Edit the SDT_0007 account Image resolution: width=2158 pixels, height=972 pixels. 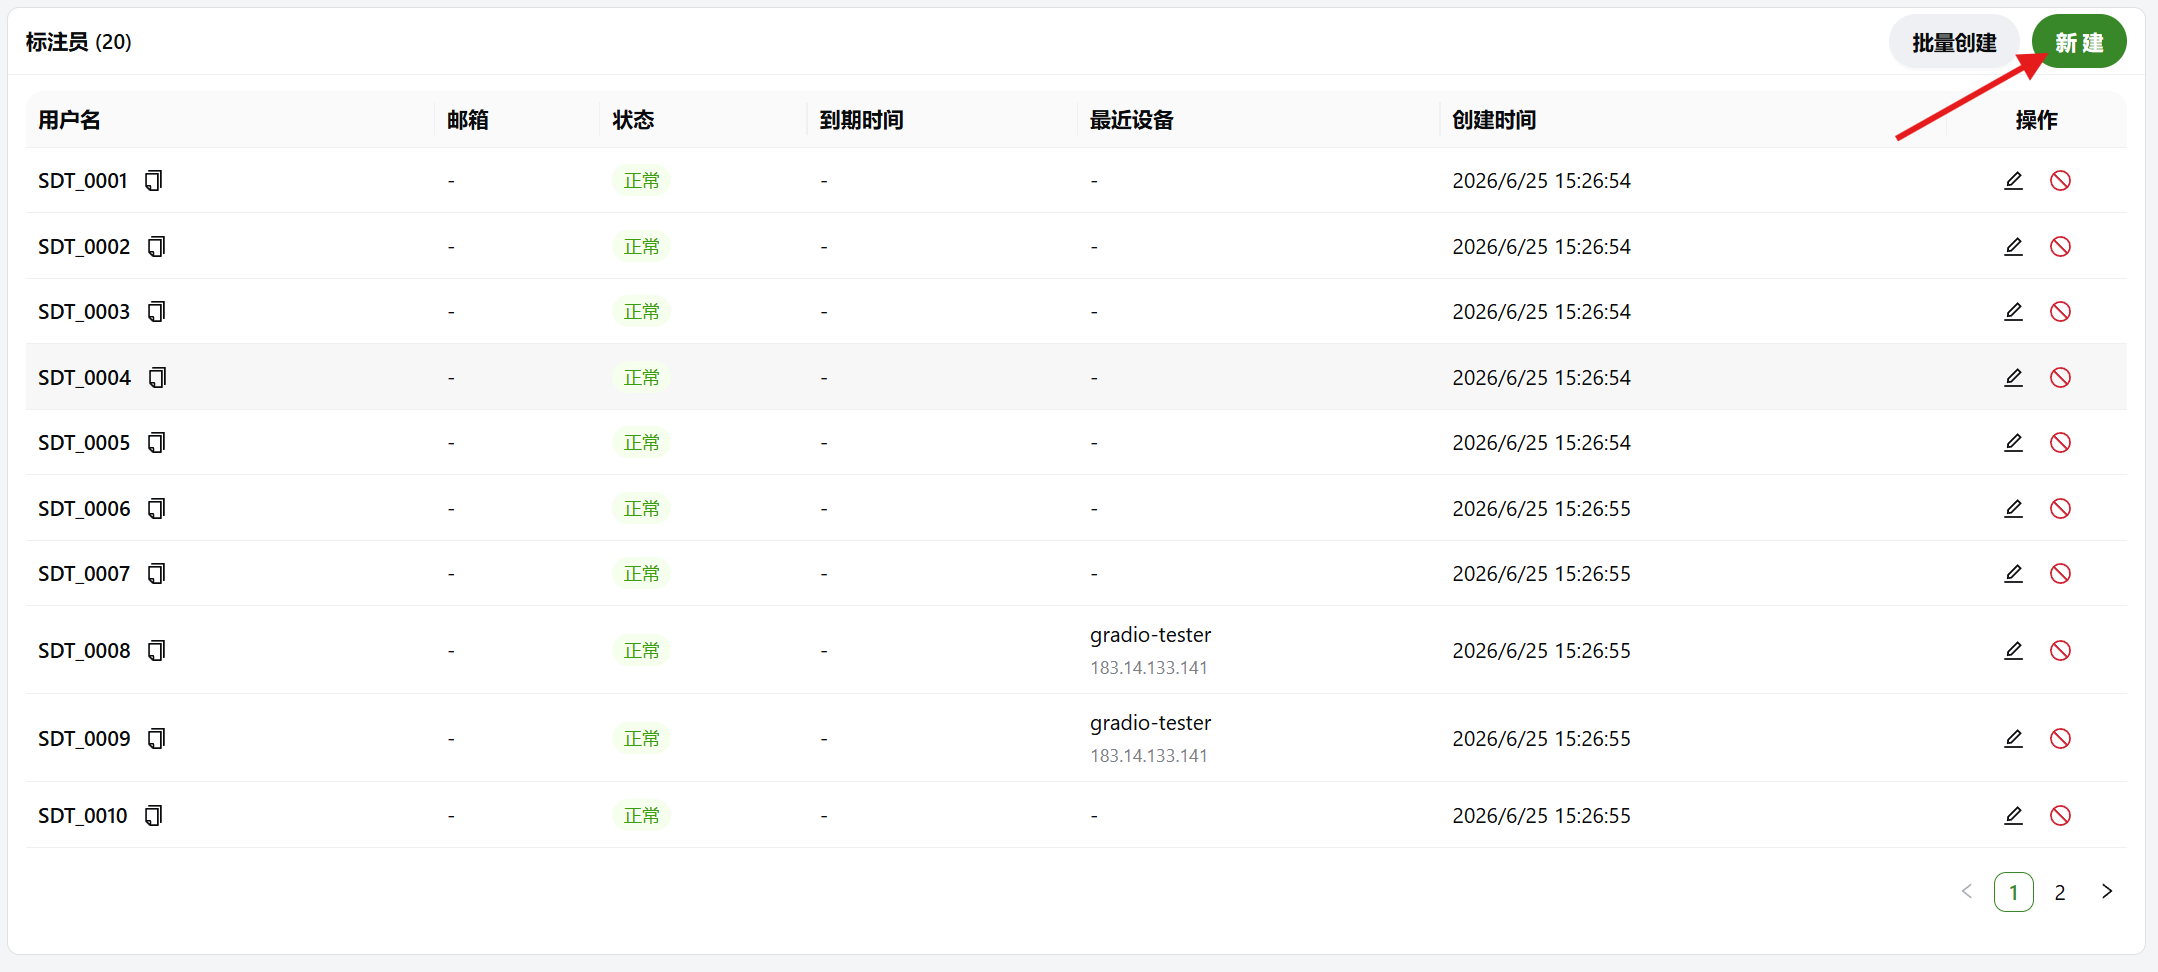(x=2013, y=574)
